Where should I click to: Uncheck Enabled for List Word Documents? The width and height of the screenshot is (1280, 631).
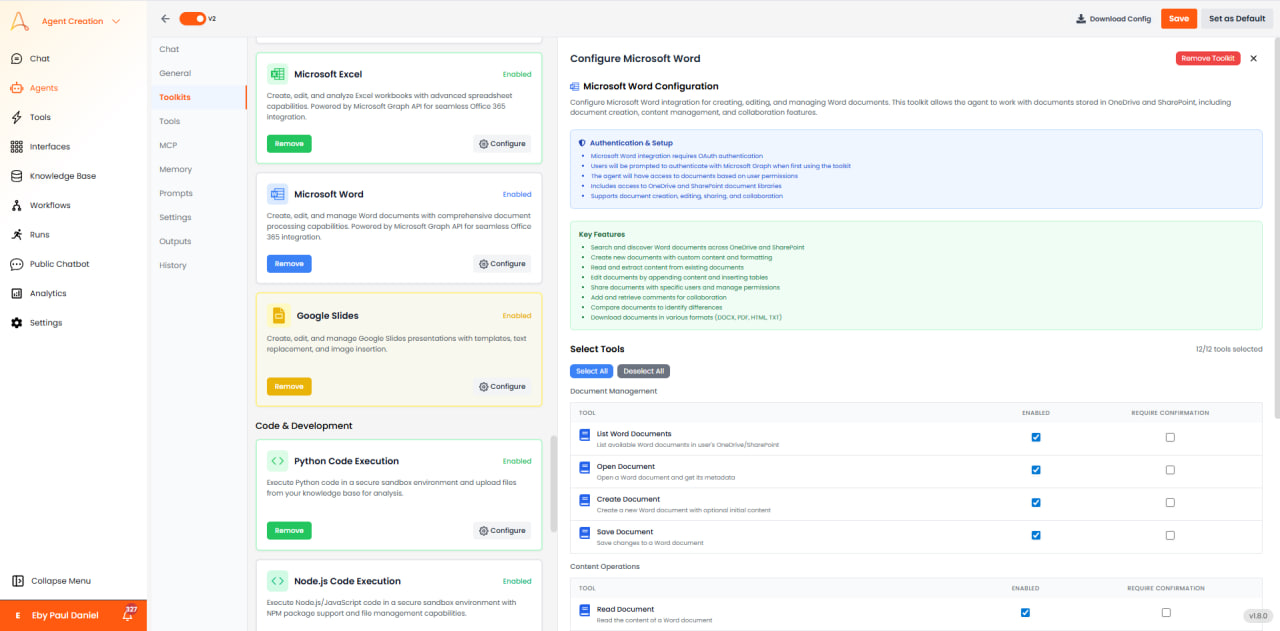pyautogui.click(x=1036, y=437)
